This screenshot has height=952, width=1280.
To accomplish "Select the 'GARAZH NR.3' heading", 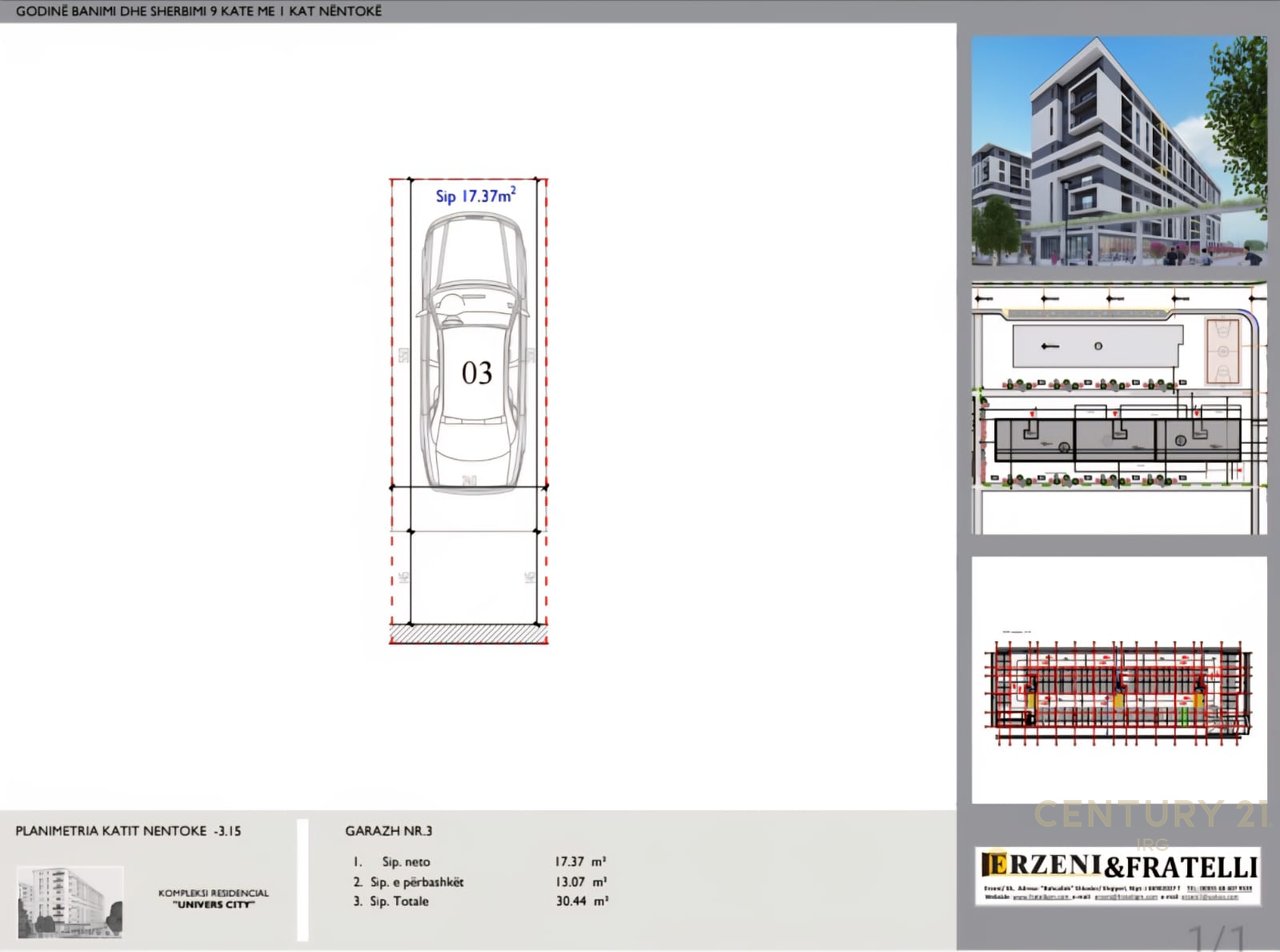I will (388, 830).
